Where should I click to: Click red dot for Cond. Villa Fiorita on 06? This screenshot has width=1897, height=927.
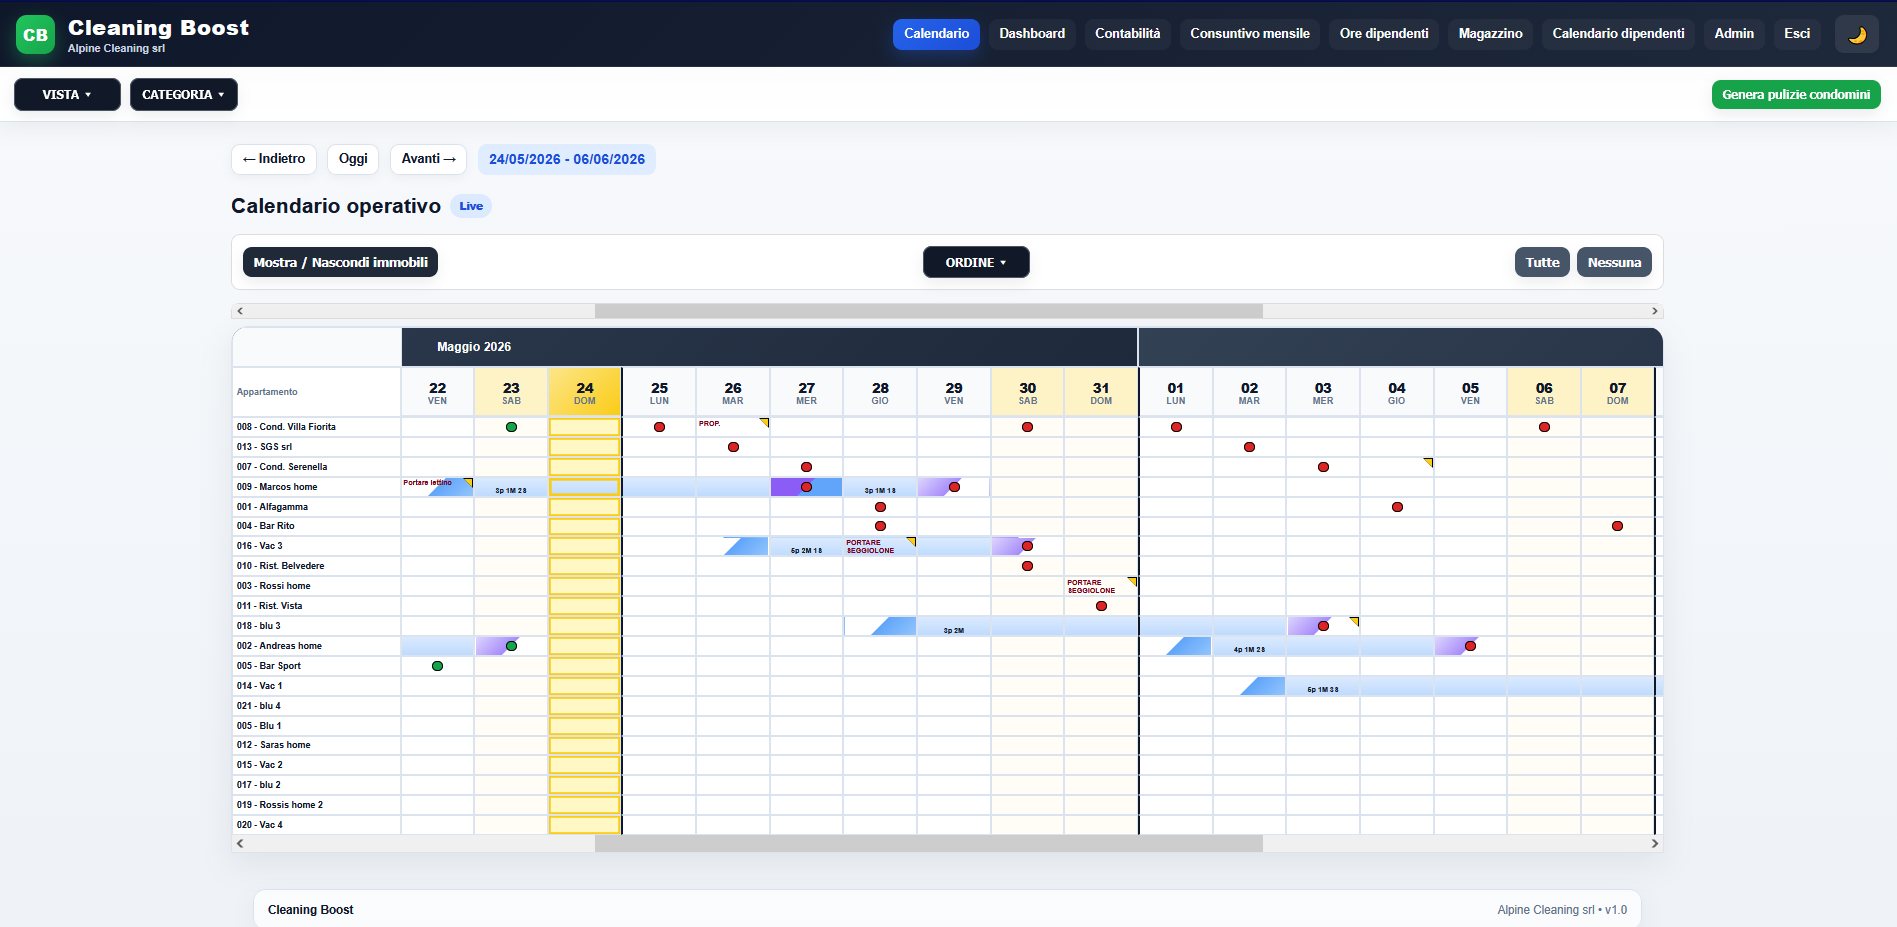pyautogui.click(x=1544, y=427)
